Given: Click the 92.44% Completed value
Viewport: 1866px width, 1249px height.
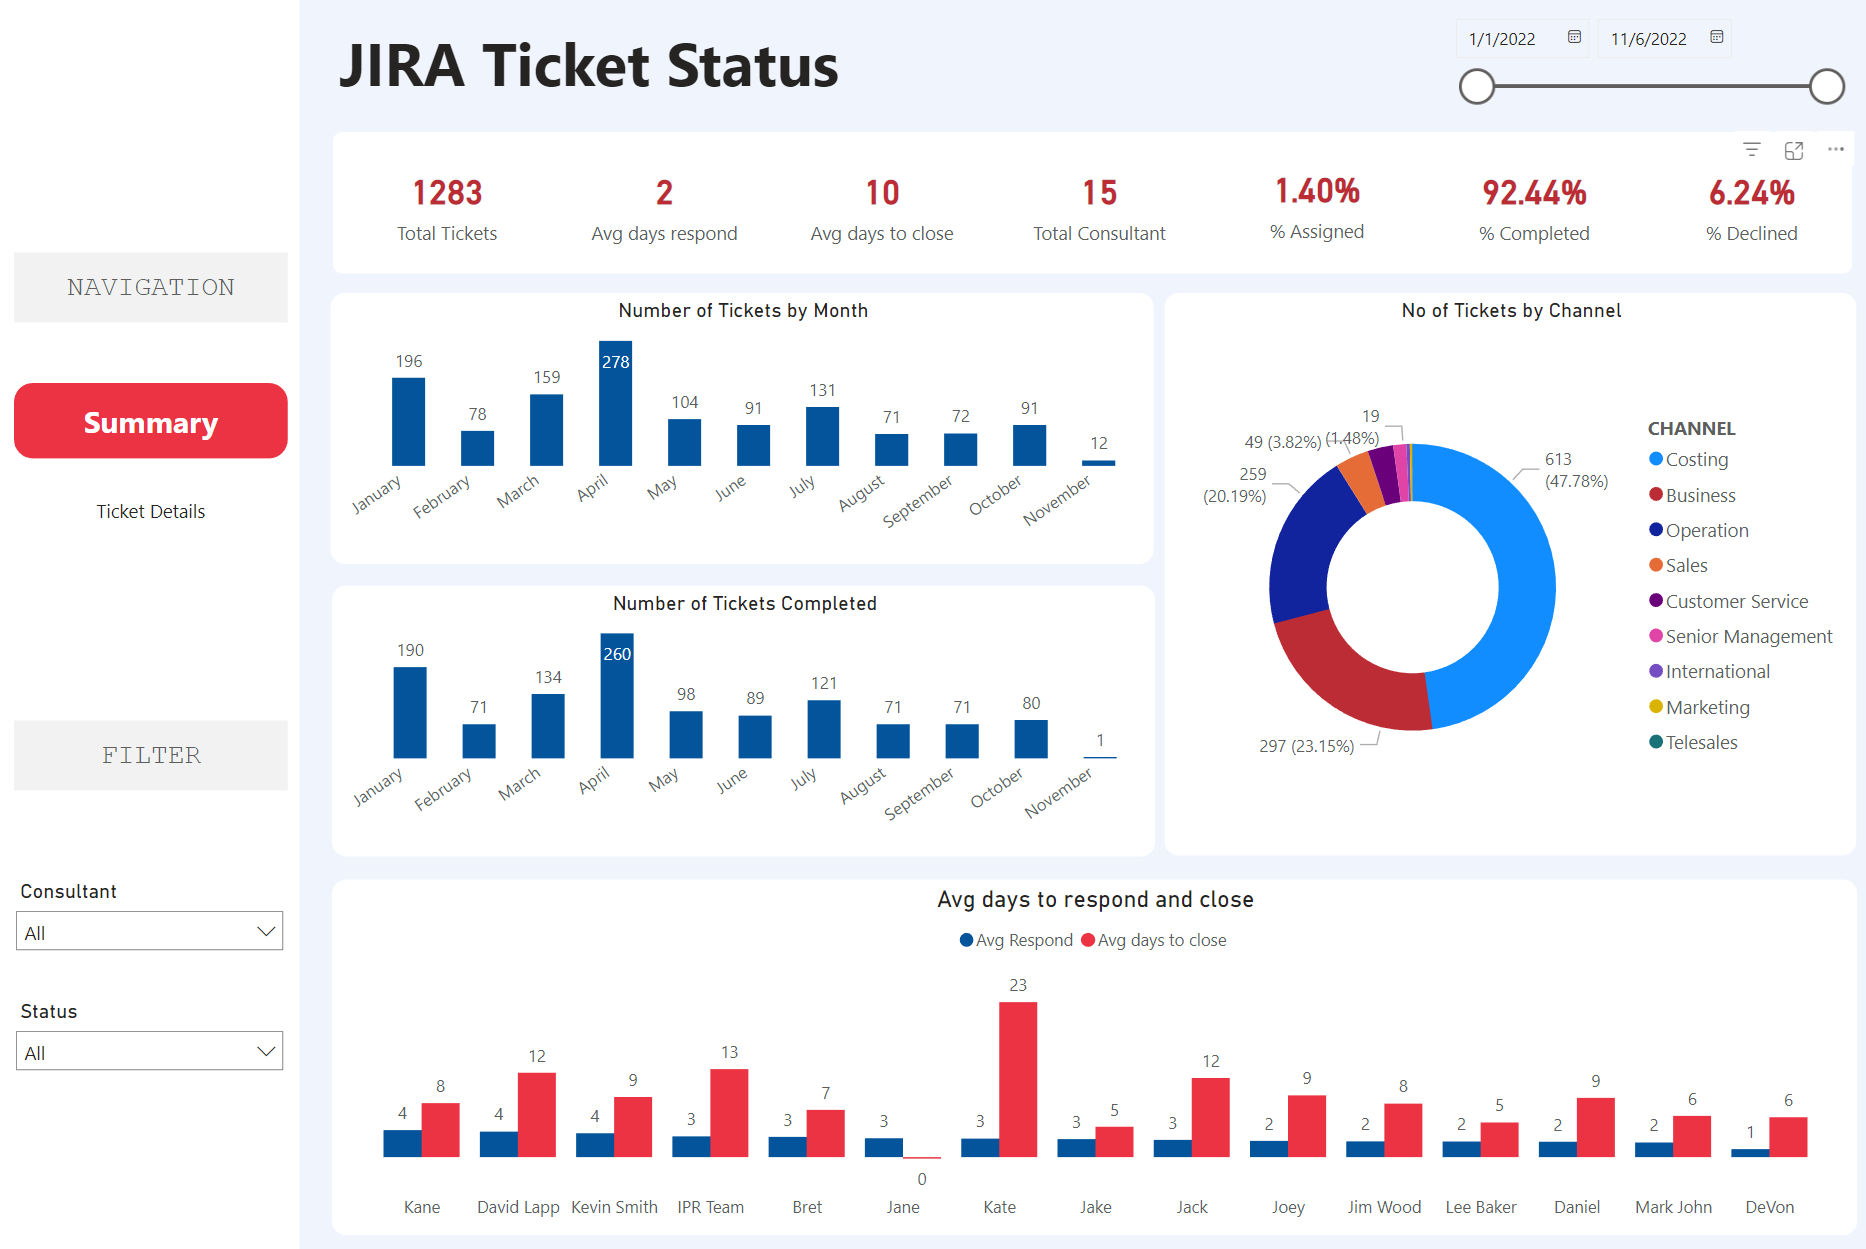Looking at the screenshot, I should [1534, 192].
